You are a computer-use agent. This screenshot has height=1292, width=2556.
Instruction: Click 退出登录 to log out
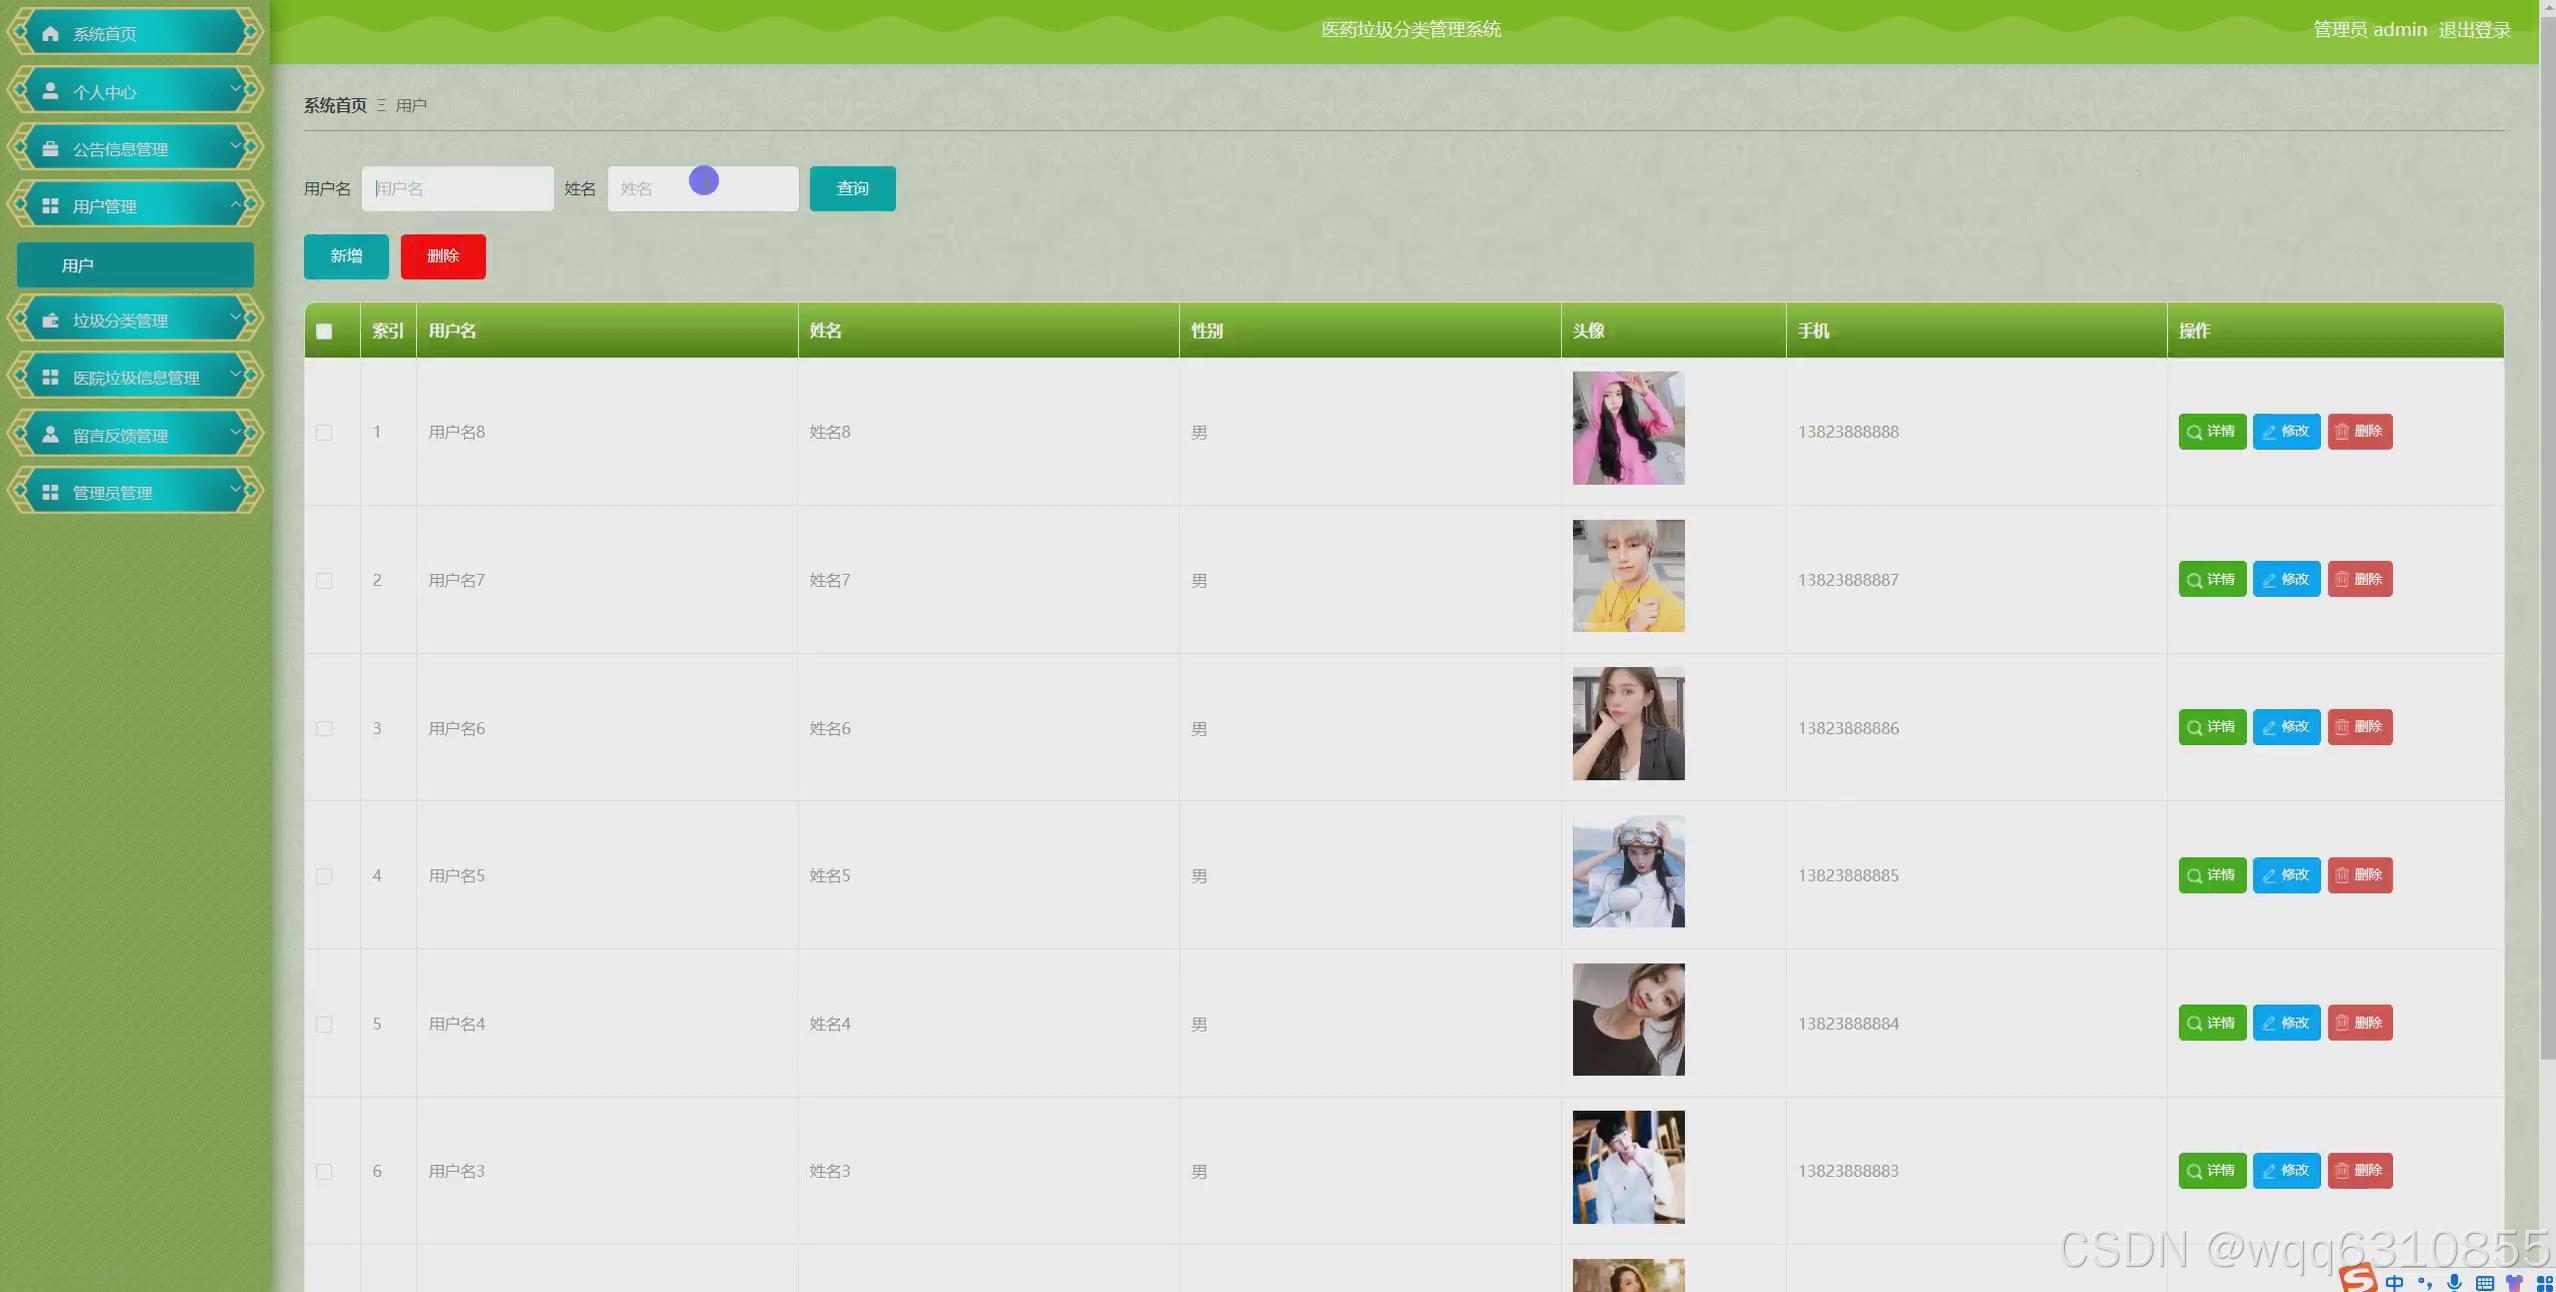(x=2474, y=30)
